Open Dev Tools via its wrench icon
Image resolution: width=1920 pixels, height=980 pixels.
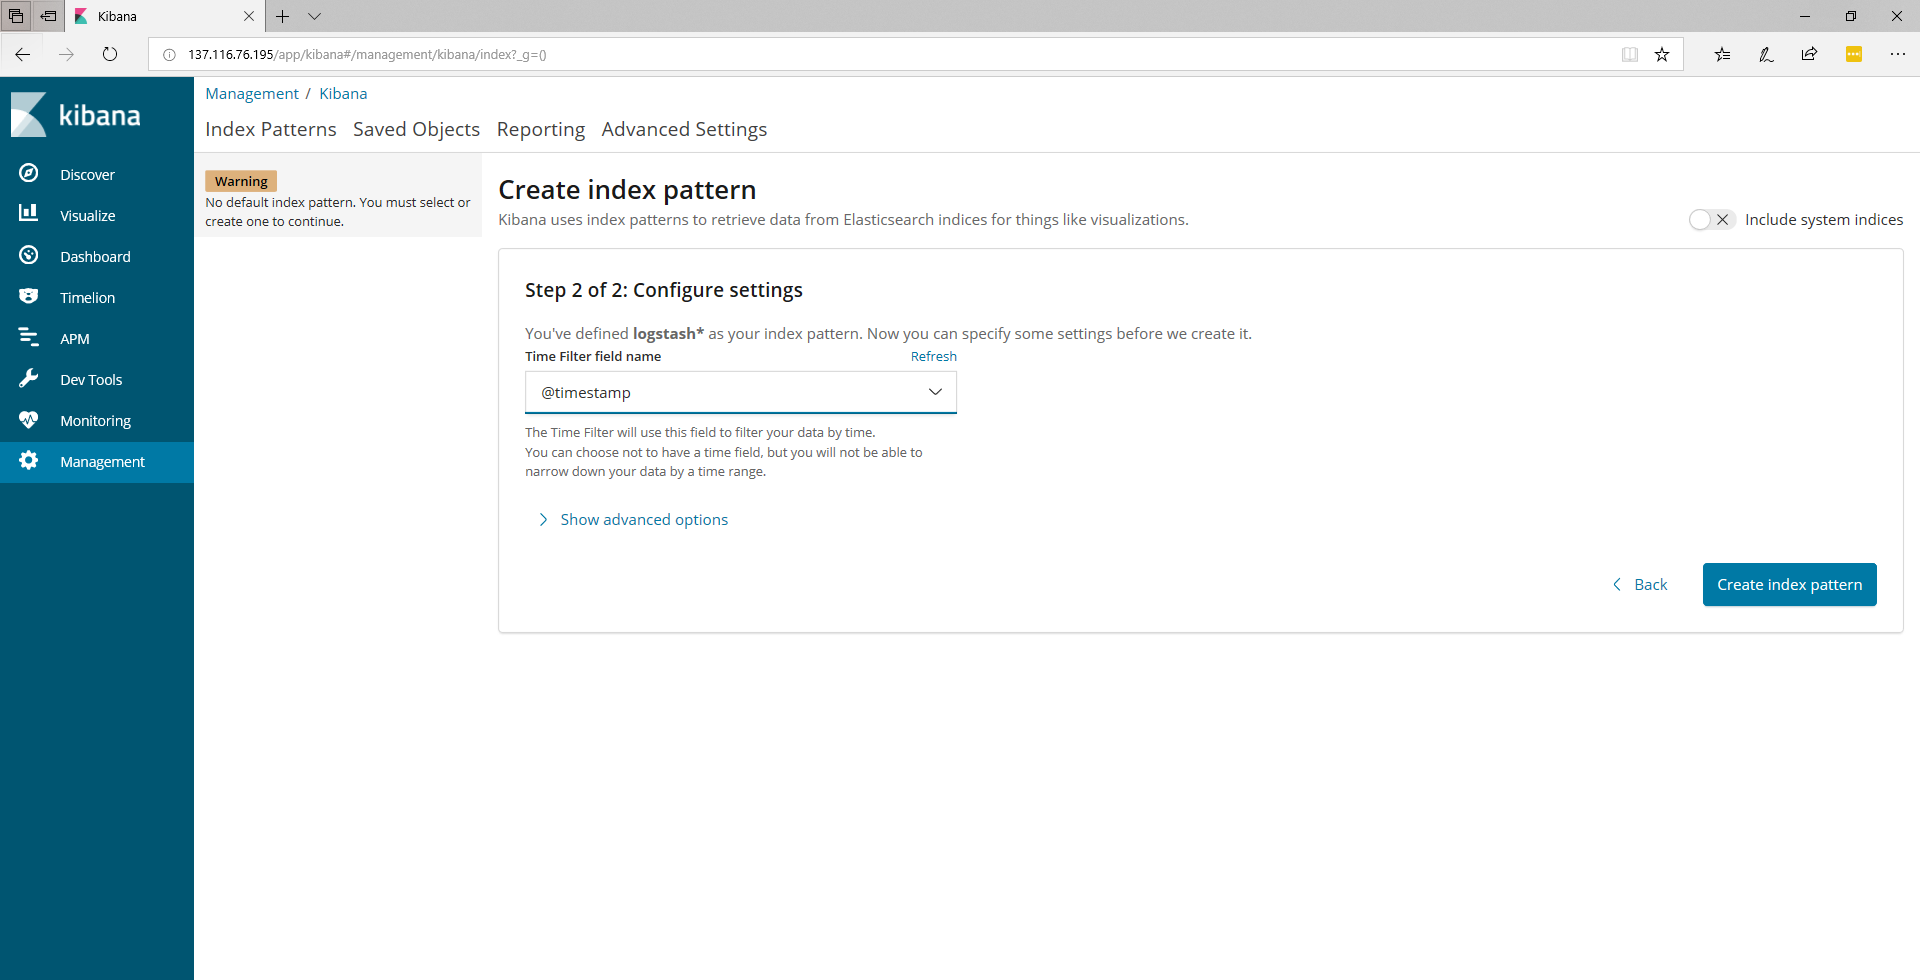tap(29, 378)
